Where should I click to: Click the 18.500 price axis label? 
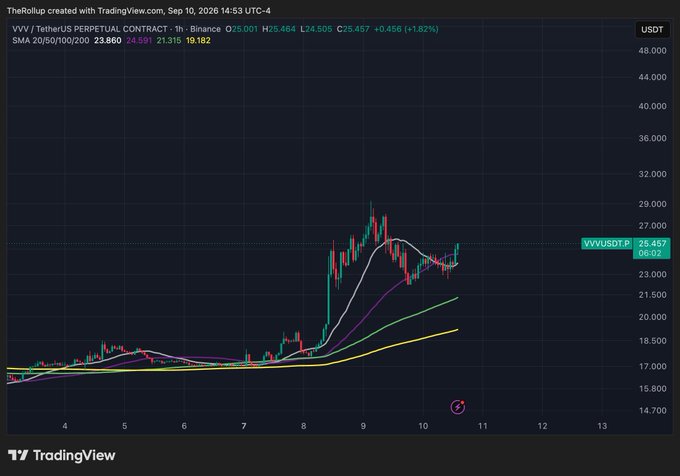click(652, 341)
